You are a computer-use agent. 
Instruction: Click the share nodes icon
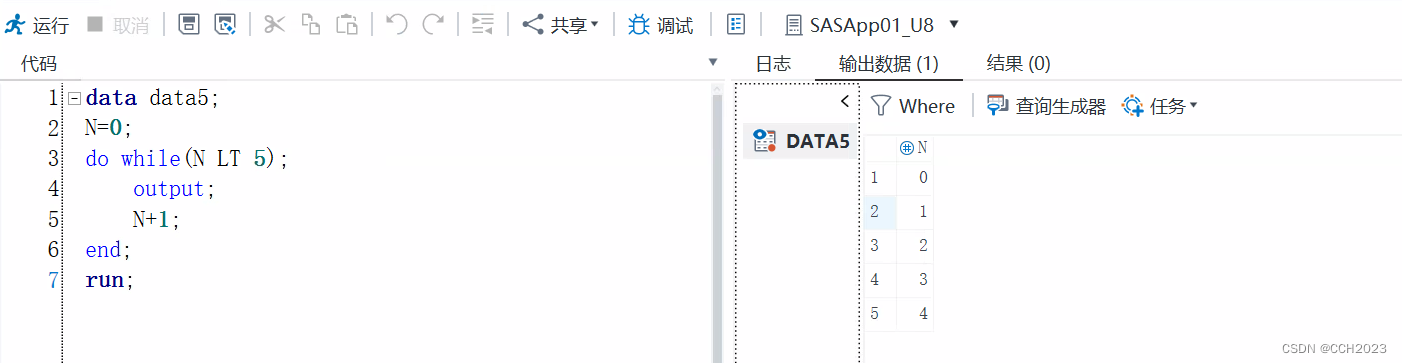[x=533, y=25]
